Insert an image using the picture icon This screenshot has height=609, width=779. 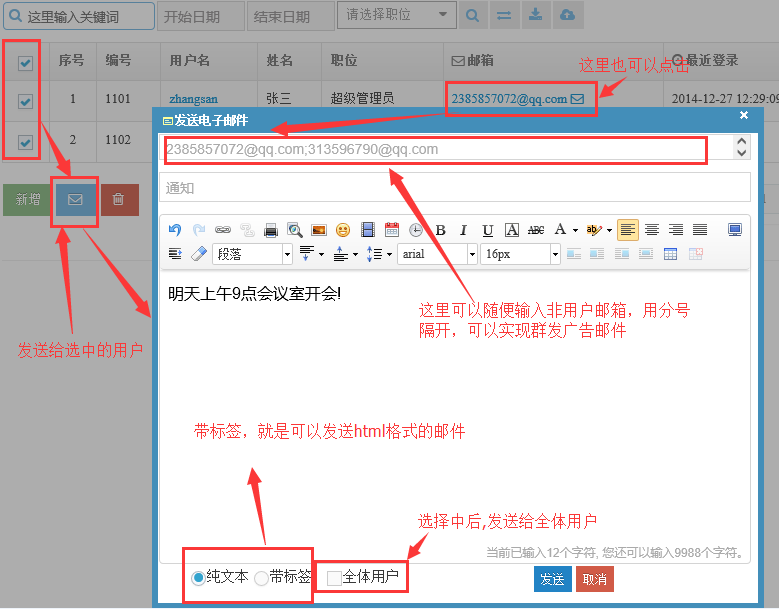318,230
